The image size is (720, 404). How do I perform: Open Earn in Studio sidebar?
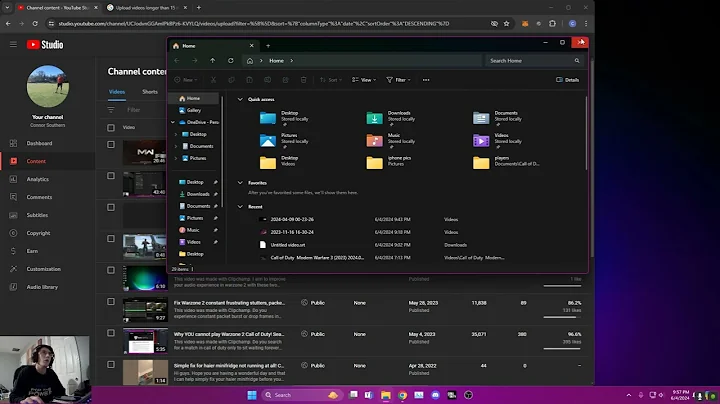tap(32, 251)
